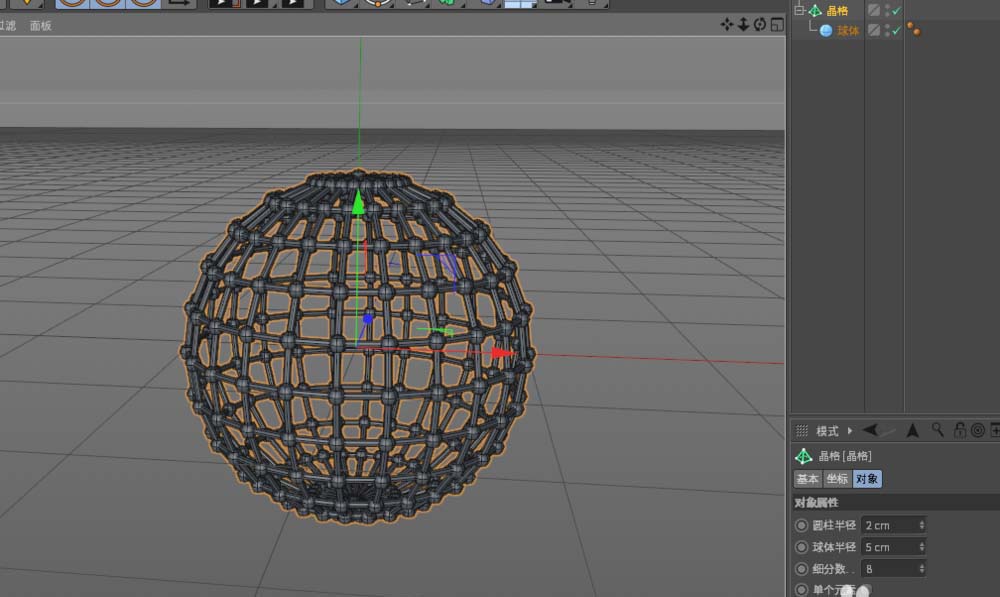Viewport: 1000px width, 597px height.
Task: Click the magnifier search icon above the Attributes panel
Action: click(937, 430)
